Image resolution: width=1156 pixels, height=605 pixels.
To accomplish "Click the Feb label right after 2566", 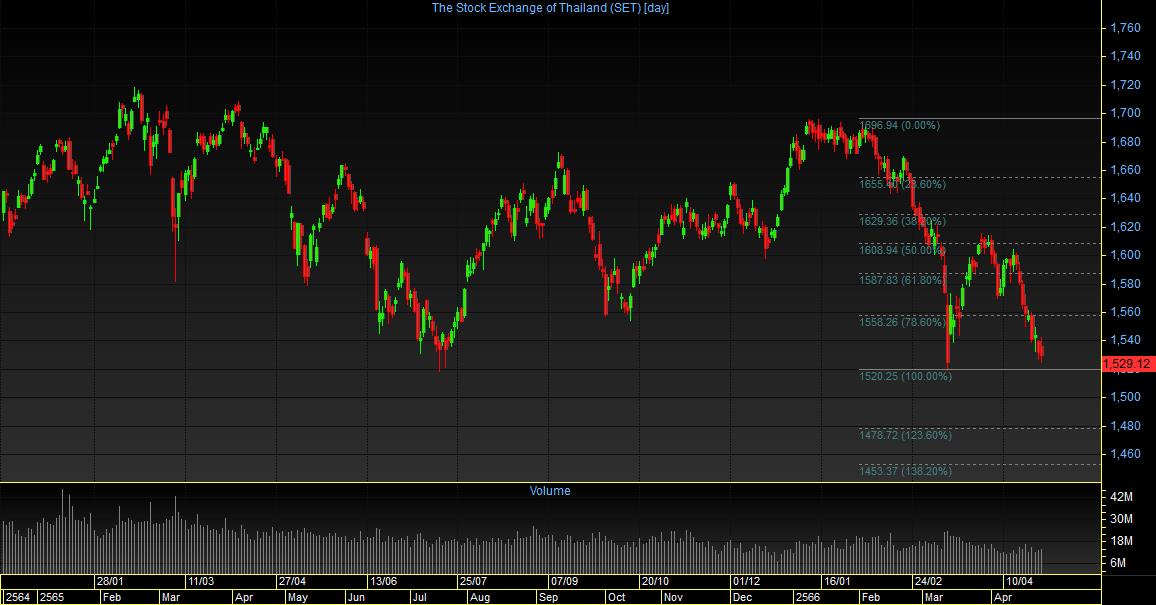I will tap(871, 598).
